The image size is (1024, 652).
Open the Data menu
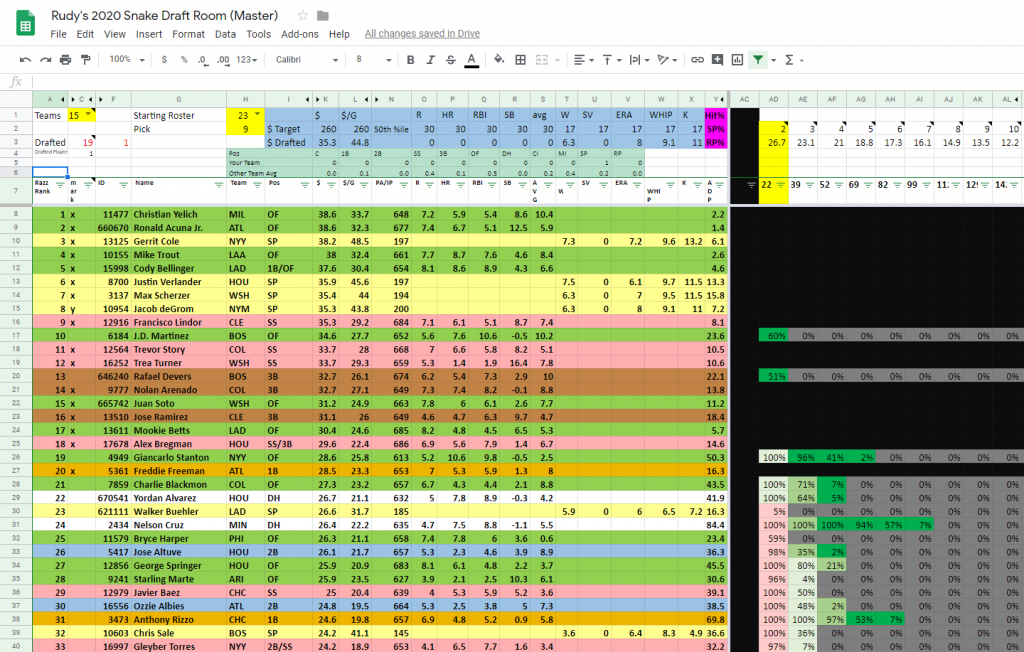(x=225, y=34)
